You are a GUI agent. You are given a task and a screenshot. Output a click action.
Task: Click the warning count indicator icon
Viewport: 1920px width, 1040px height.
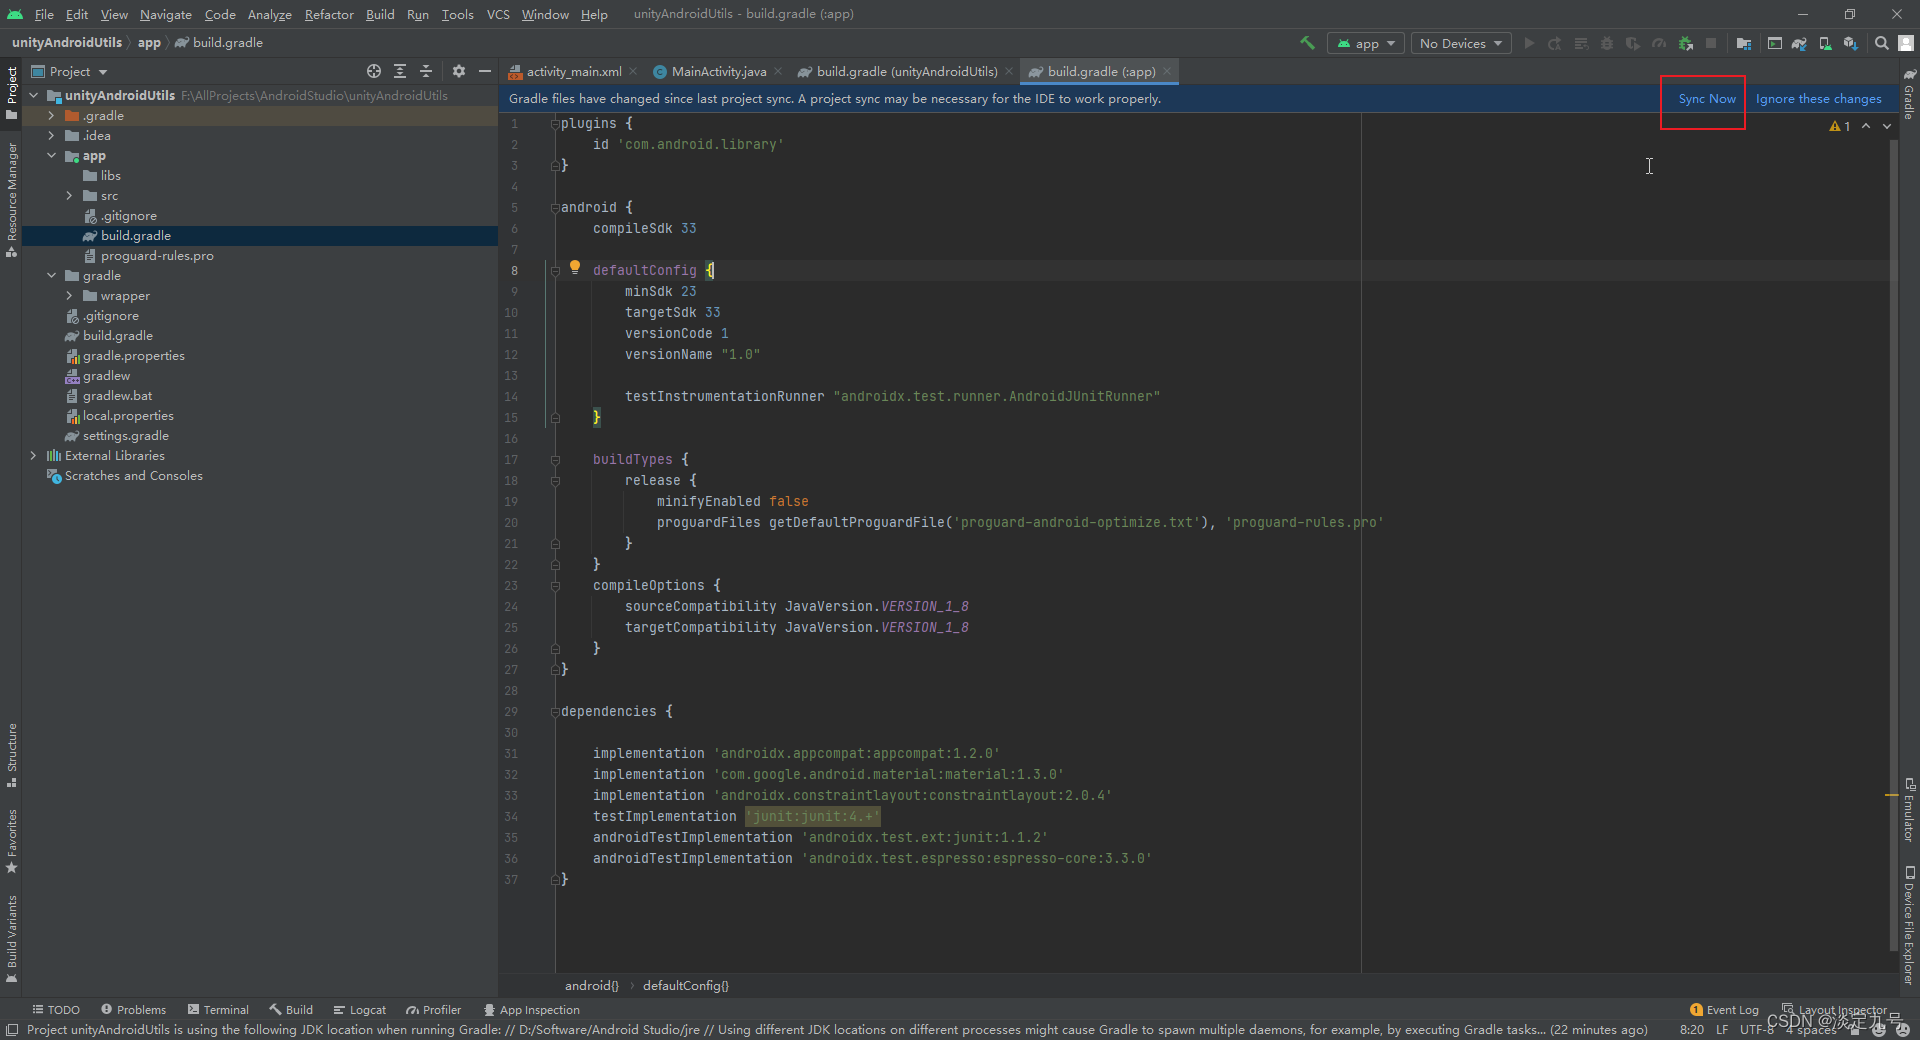click(x=1839, y=126)
